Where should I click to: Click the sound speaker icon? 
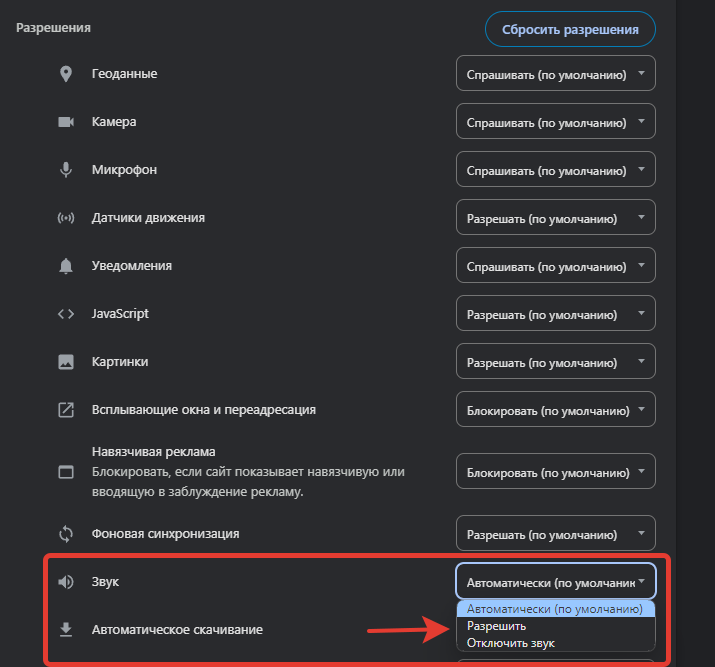tap(66, 582)
